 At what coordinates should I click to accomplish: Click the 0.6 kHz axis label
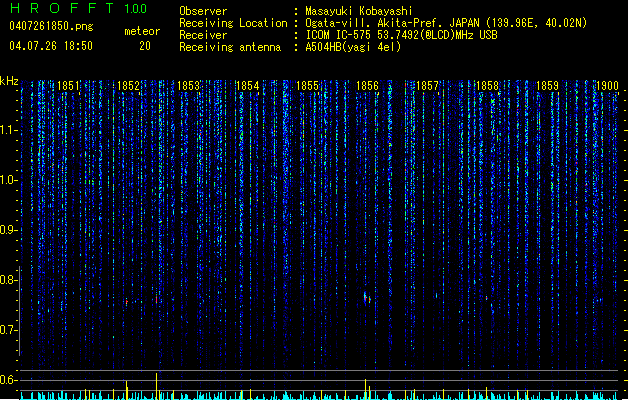[x=8, y=380]
